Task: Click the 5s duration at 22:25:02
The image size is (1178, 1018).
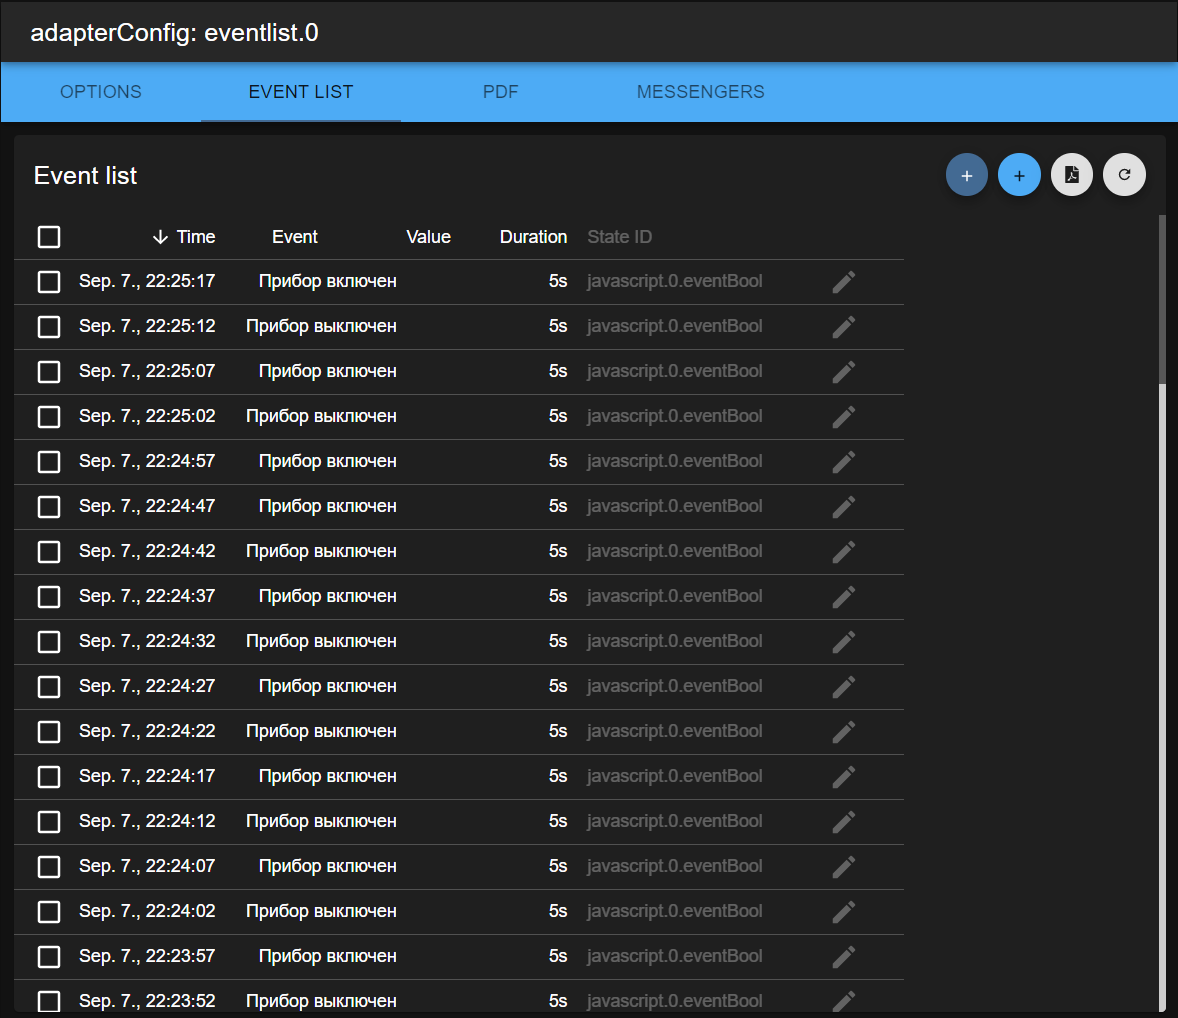Action: click(557, 416)
